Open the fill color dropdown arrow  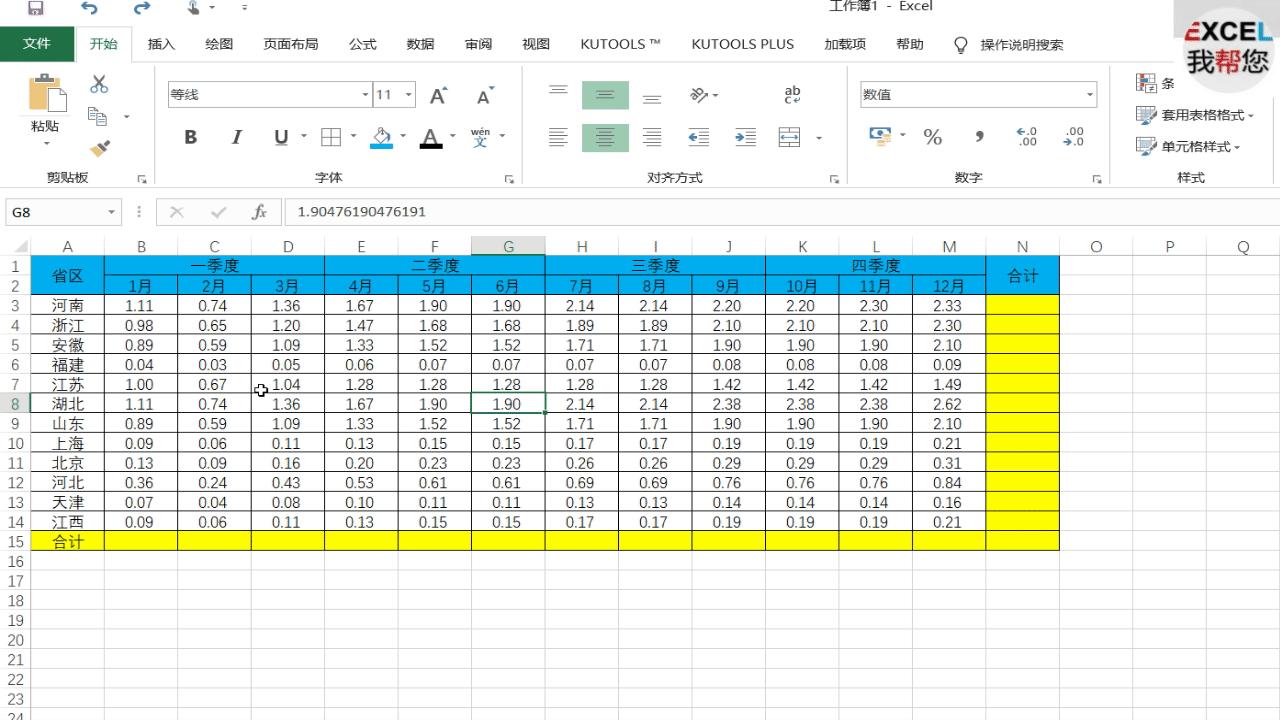pyautogui.click(x=403, y=137)
